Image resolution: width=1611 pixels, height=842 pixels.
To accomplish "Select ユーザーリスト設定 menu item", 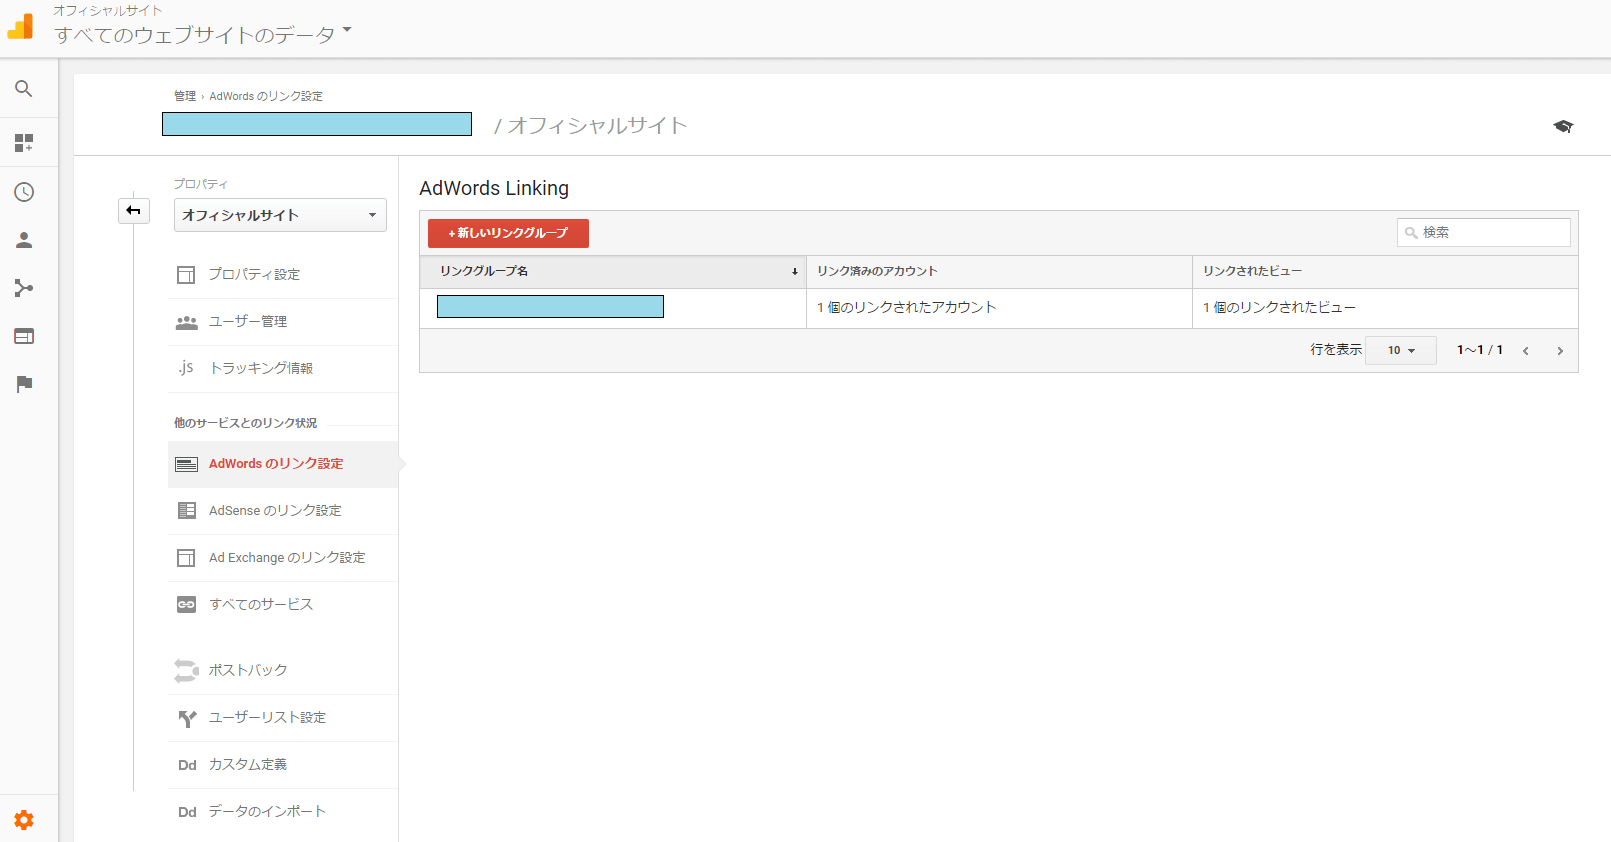I will coord(283,718).
